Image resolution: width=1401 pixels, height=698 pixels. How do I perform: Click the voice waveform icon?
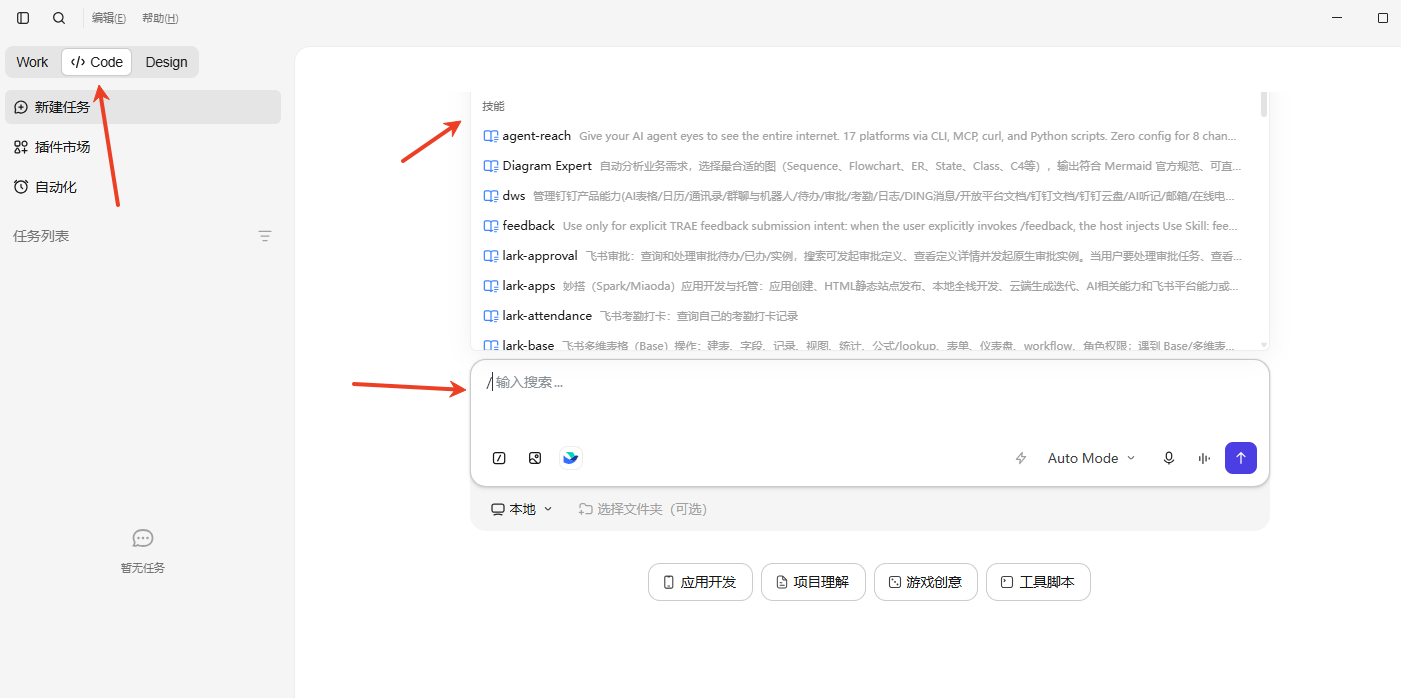pos(1204,458)
